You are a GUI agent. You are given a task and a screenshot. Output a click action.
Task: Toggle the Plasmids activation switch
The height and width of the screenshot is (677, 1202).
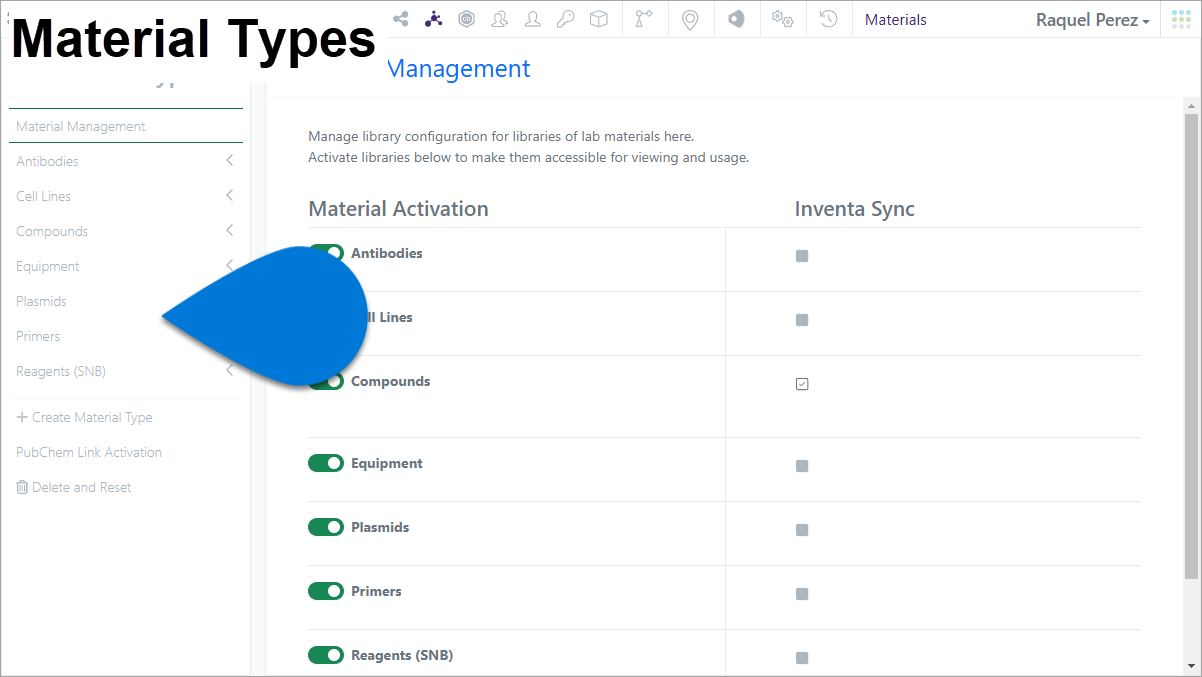[326, 527]
